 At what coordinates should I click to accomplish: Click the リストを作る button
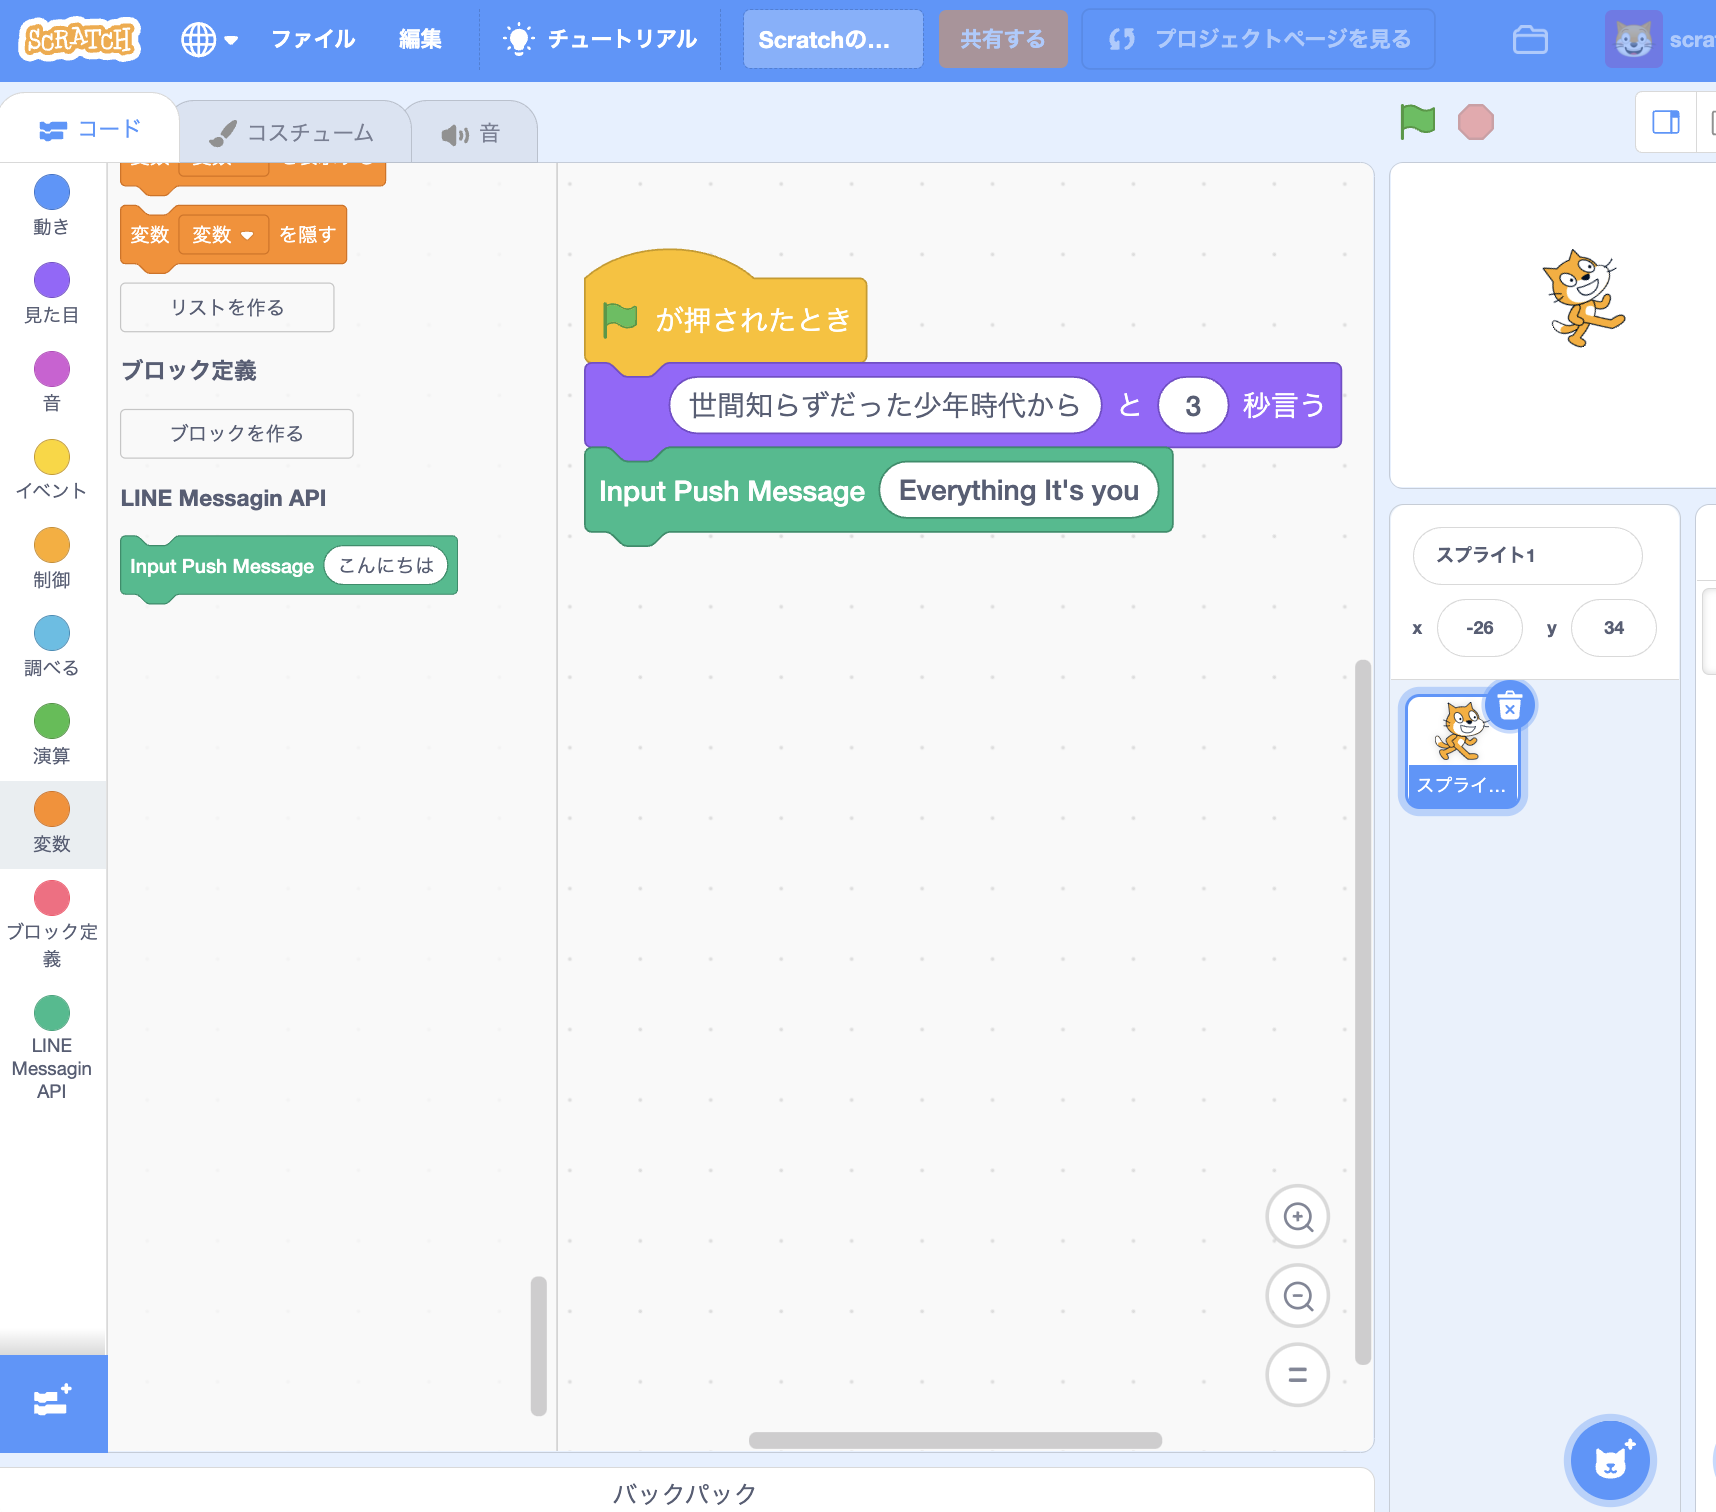click(227, 307)
